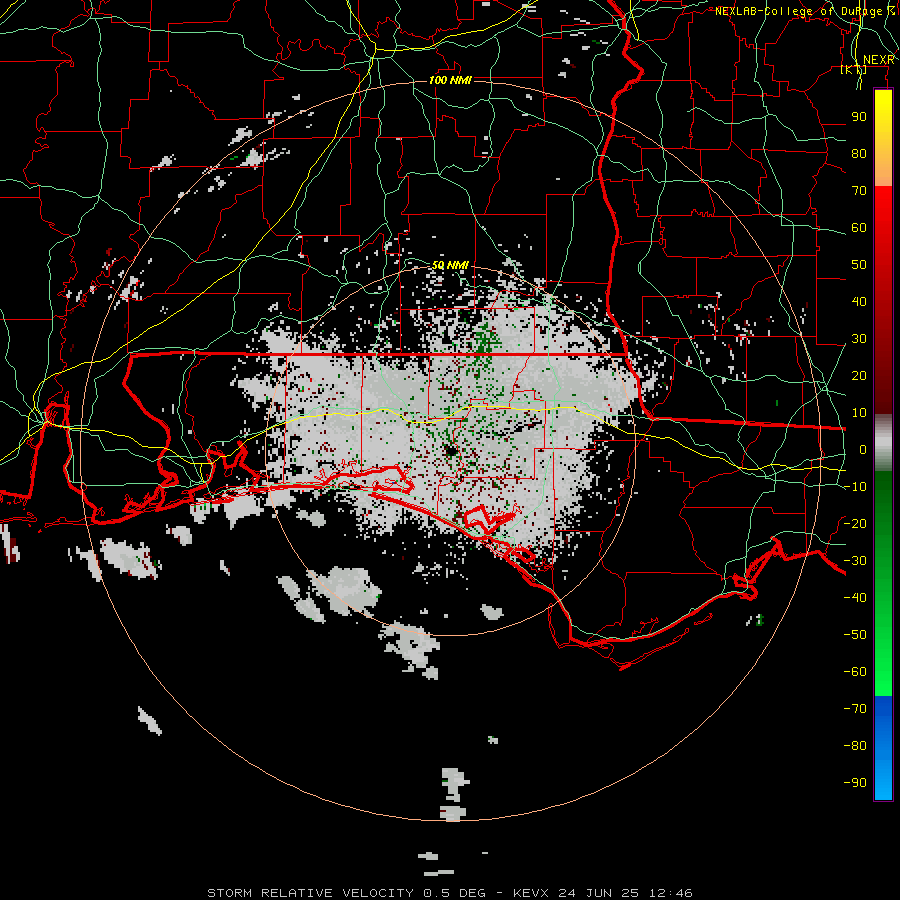The image size is (900, 900).
Task: Select the 10 label on velocity scale
Action: pyautogui.click(x=859, y=413)
